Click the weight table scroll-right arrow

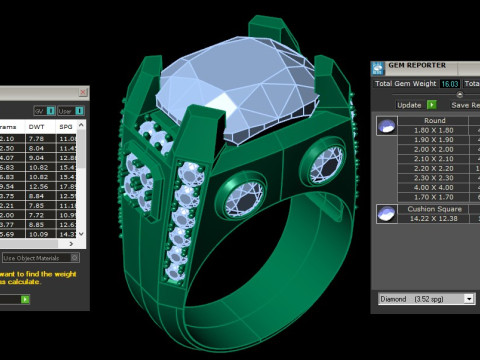tap(71, 244)
